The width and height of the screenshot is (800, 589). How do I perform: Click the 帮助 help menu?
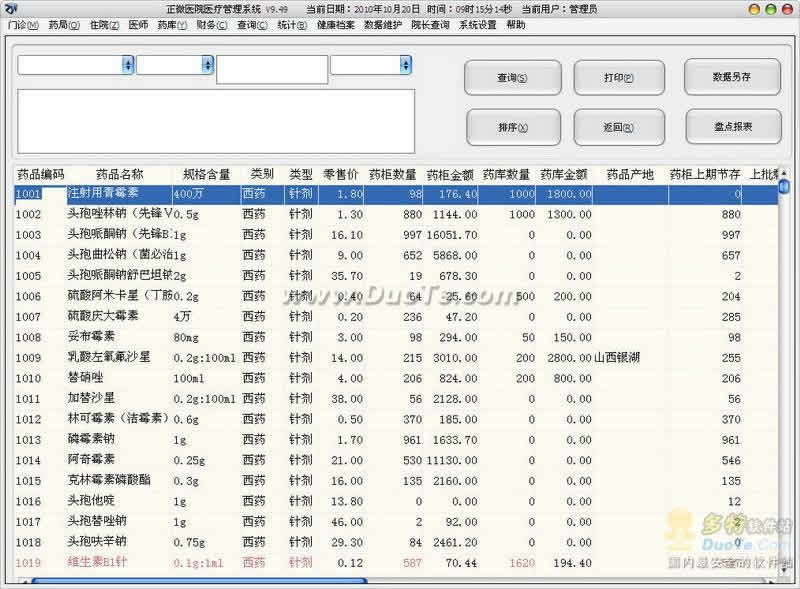tap(516, 25)
